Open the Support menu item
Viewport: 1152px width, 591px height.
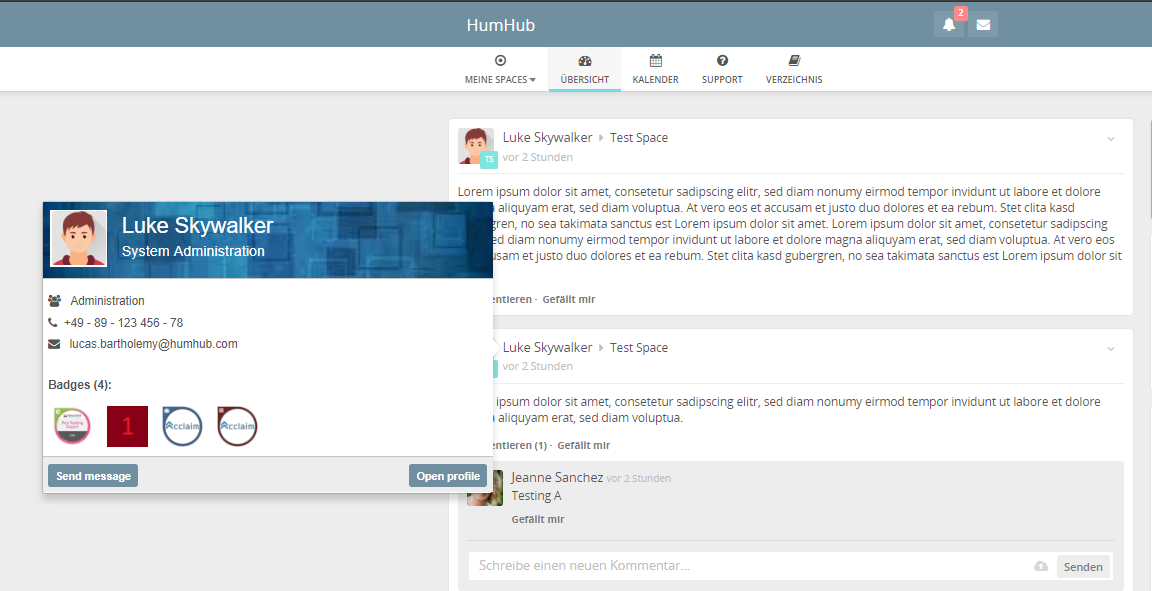(x=722, y=69)
